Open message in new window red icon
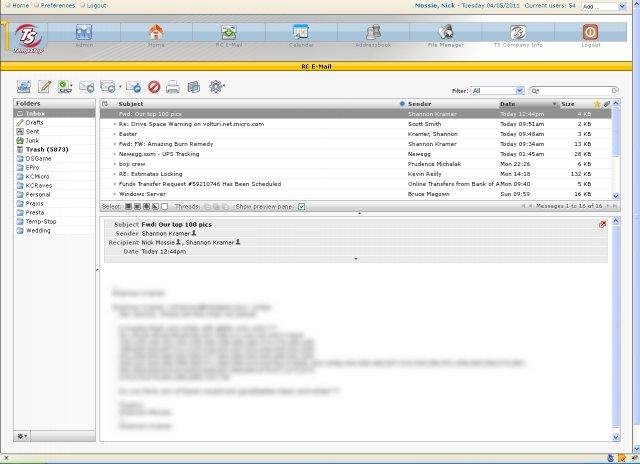Viewport: 640px width, 464px height. (602, 224)
